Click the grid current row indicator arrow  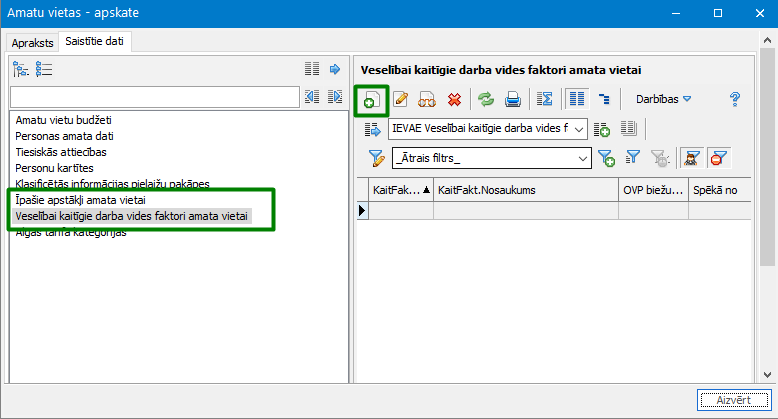pos(363,210)
